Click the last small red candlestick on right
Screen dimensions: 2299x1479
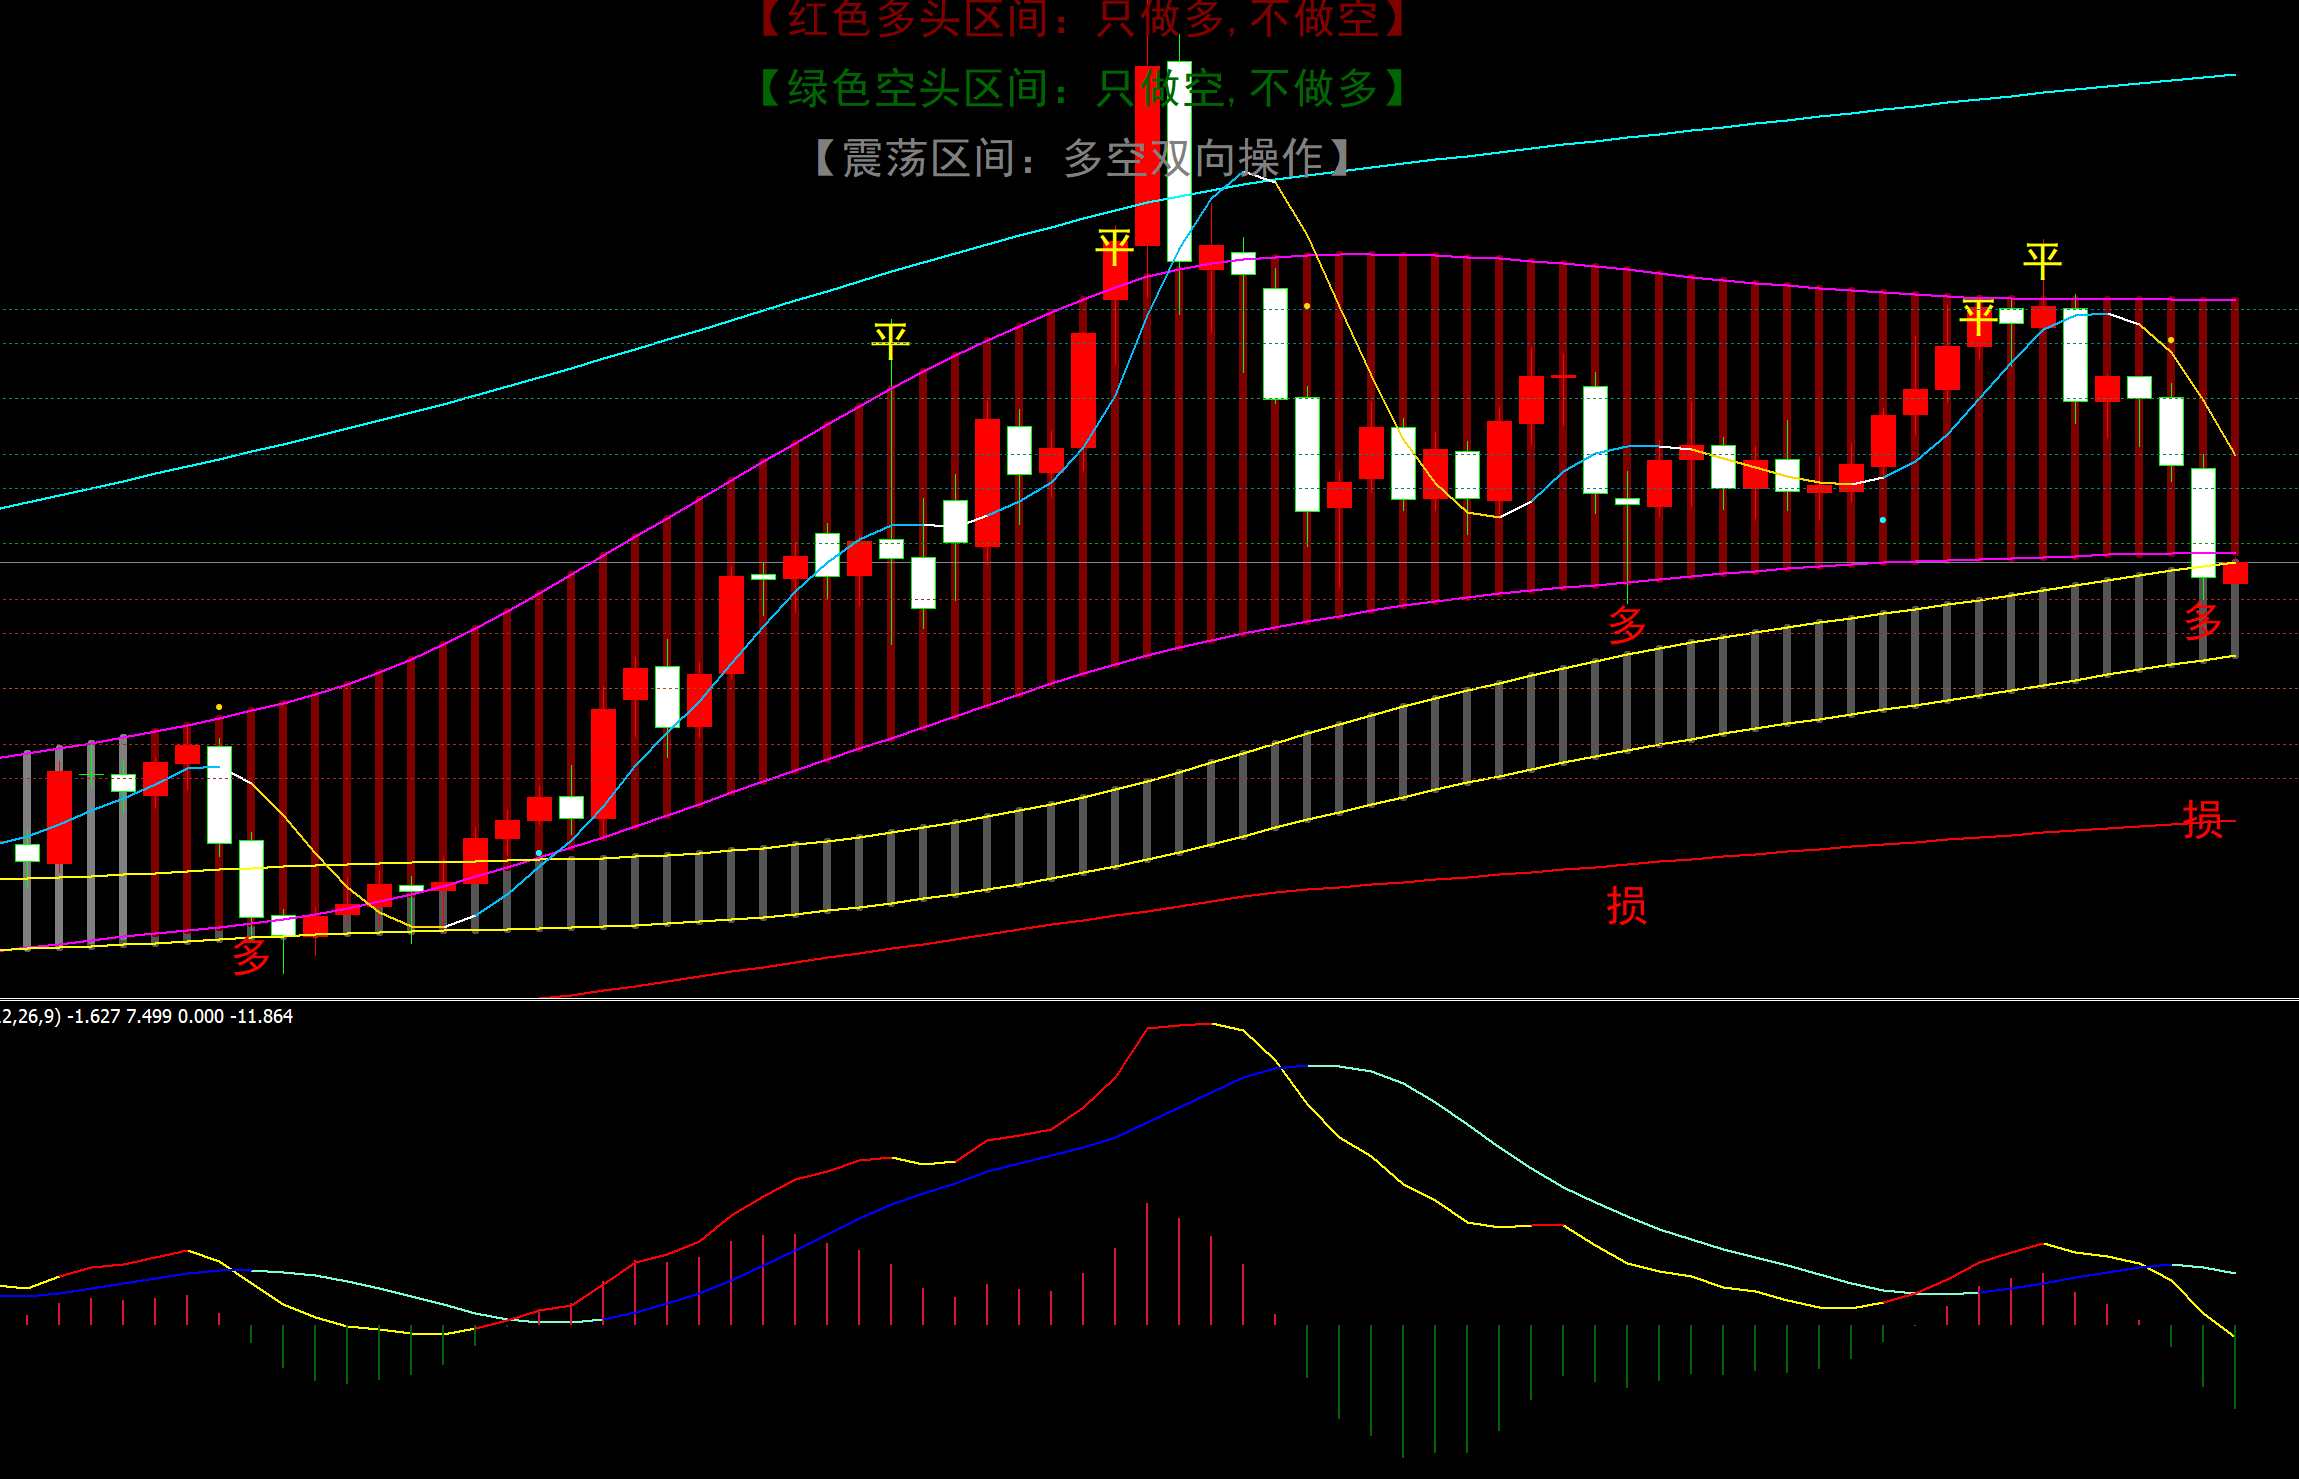click(2235, 572)
